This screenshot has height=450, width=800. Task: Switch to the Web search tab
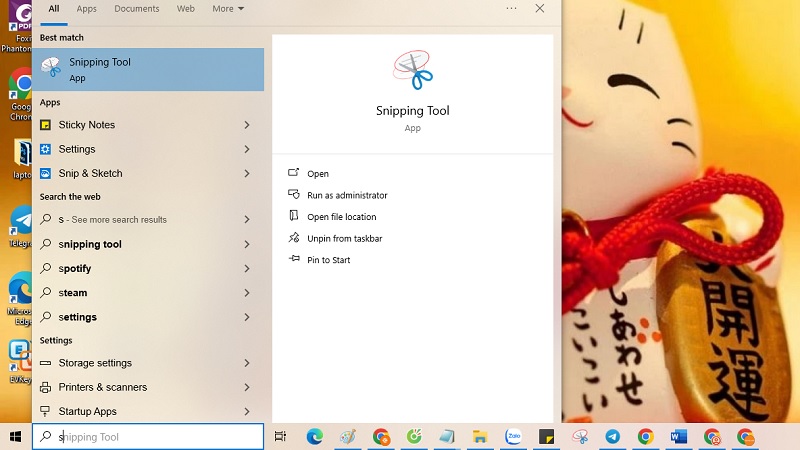(186, 9)
